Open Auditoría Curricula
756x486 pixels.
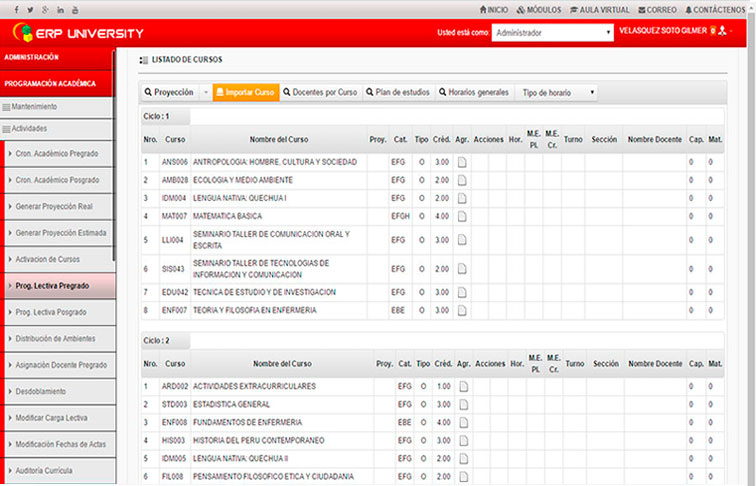(x=60, y=471)
